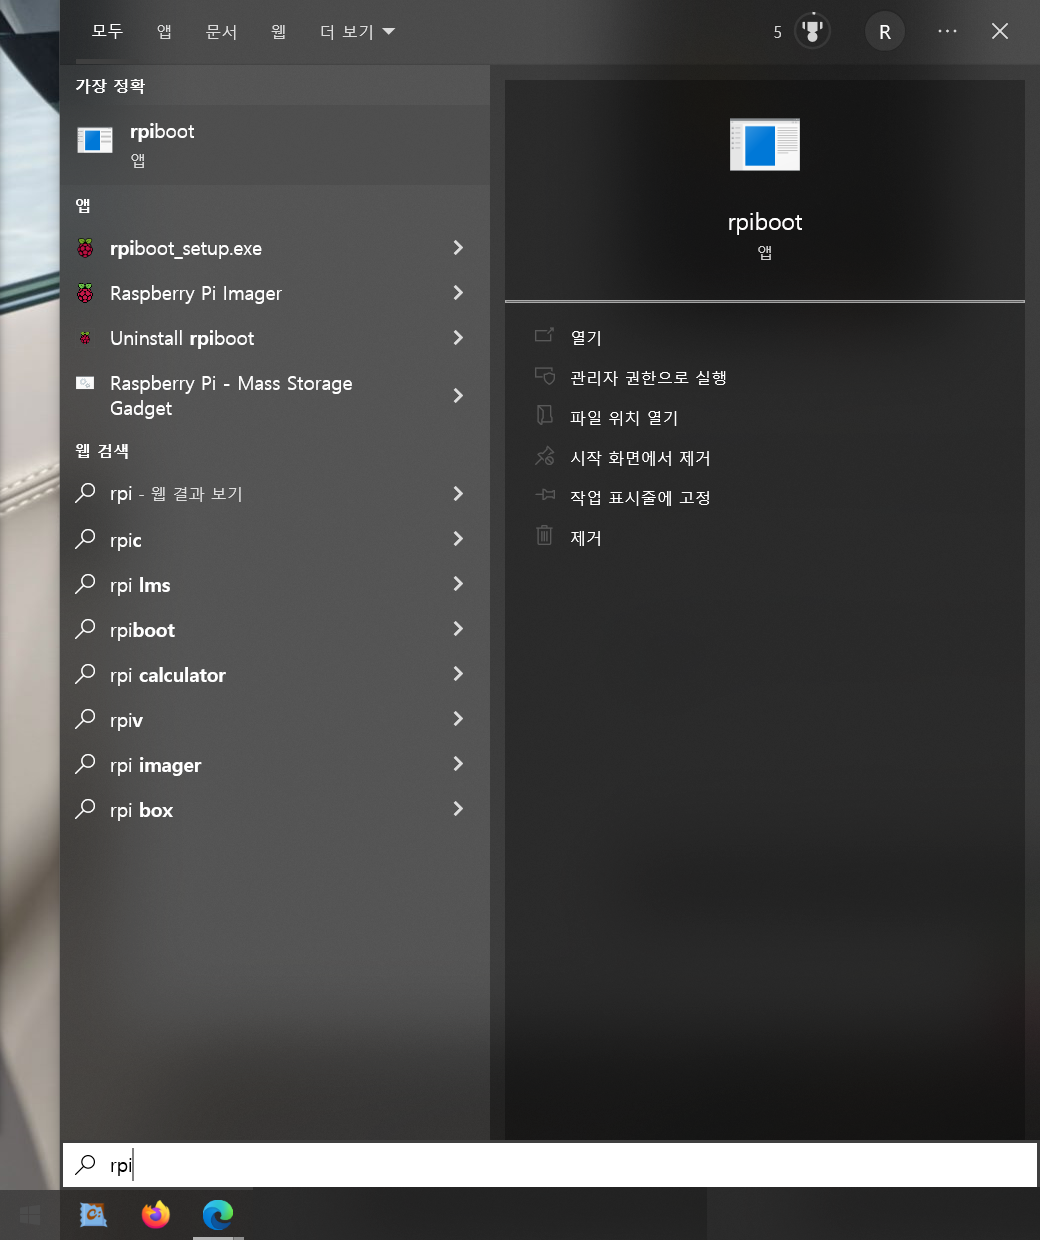Click the run as administrator shield icon

[544, 376]
